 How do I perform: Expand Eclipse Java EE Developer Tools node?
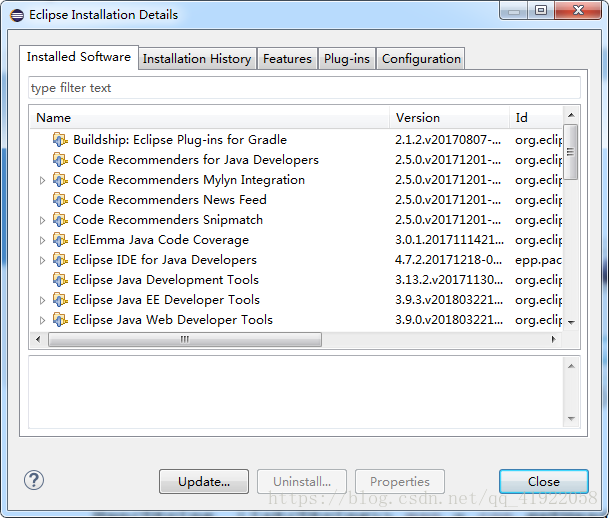(x=42, y=301)
